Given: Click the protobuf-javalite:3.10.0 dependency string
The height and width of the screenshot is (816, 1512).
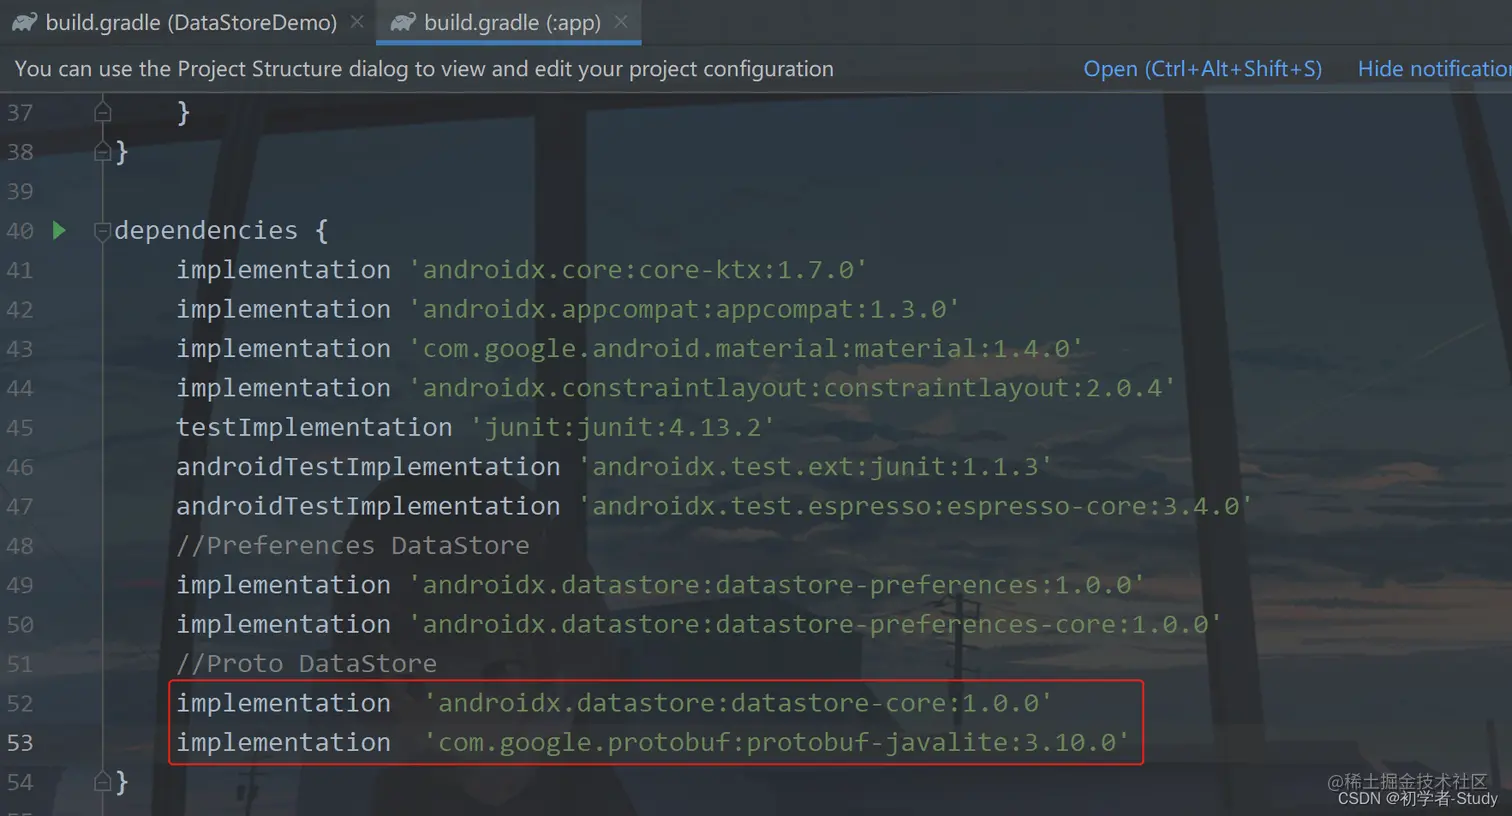Looking at the screenshot, I should point(776,743).
